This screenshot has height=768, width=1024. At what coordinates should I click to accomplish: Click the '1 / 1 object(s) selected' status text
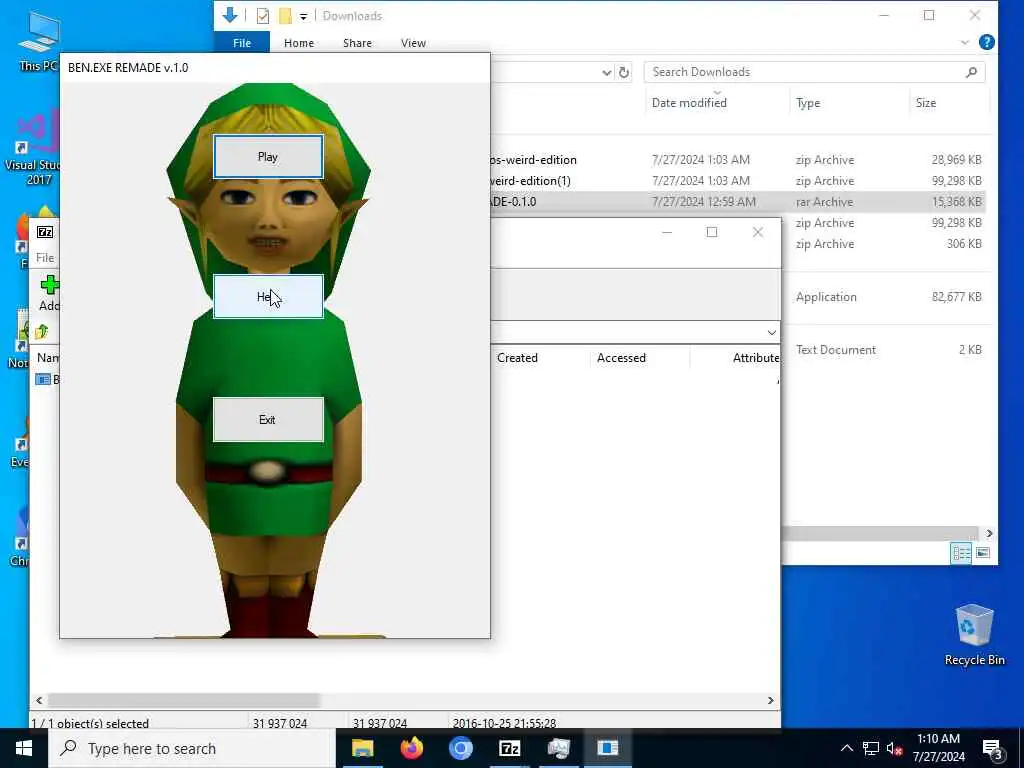click(x=90, y=723)
